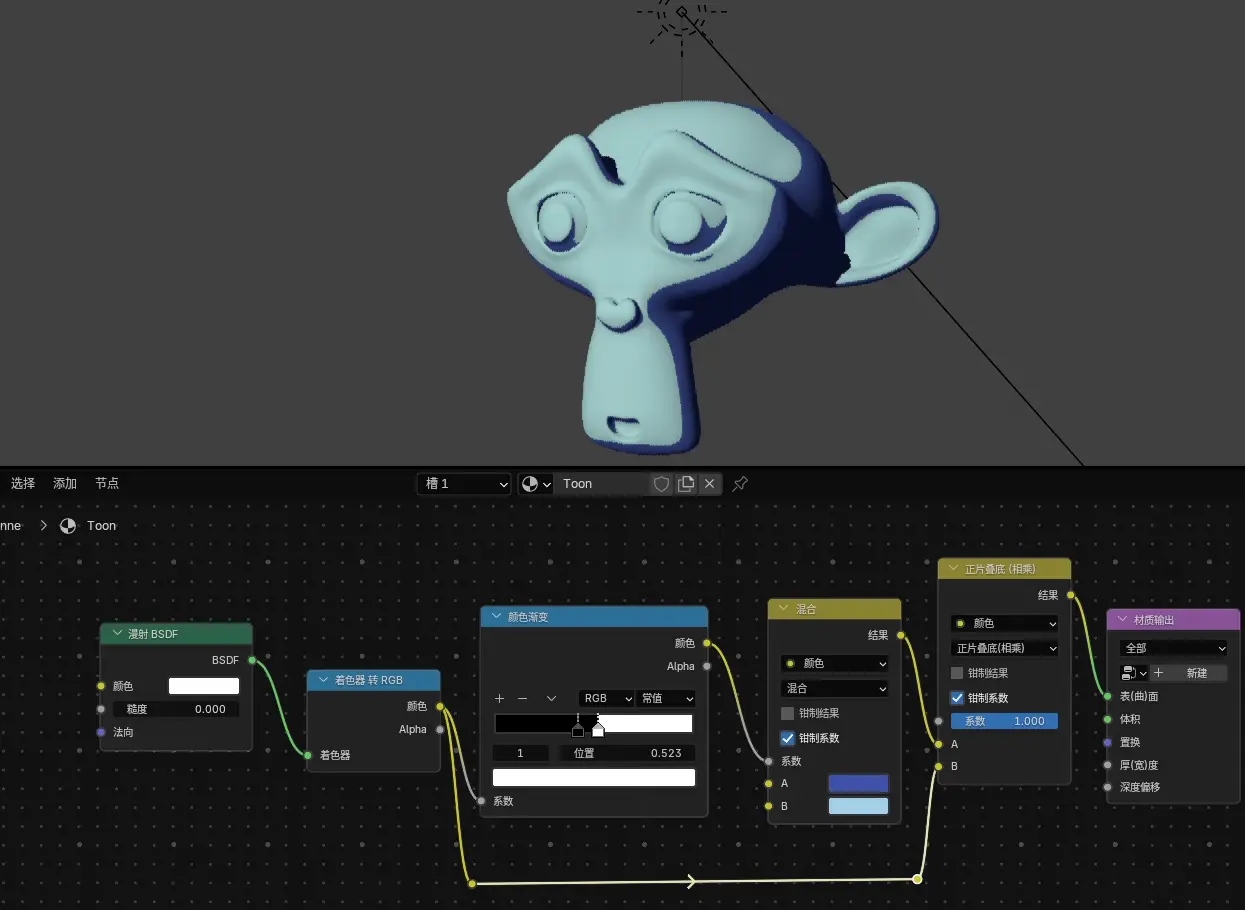Open the RGB color mode dropdown

(x=606, y=698)
